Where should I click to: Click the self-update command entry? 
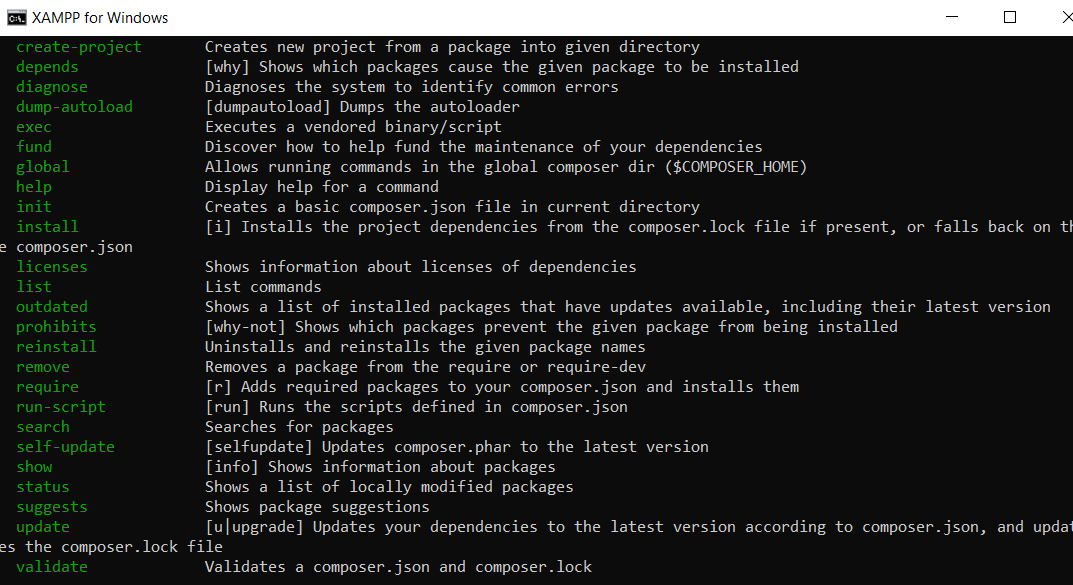coord(66,447)
